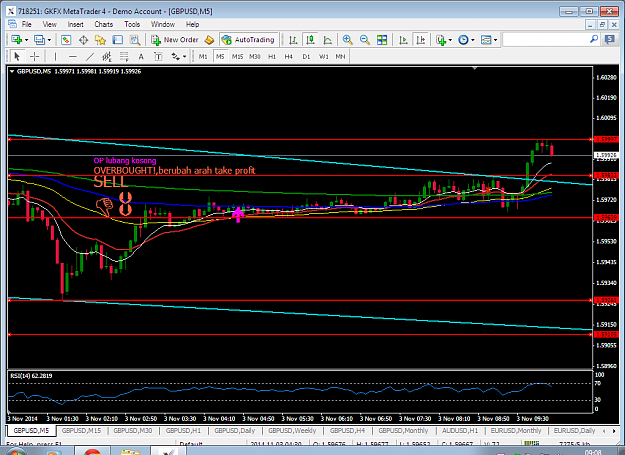This screenshot has height=455, width=625.
Task: Open the chat notifications icon
Action: click(x=609, y=39)
